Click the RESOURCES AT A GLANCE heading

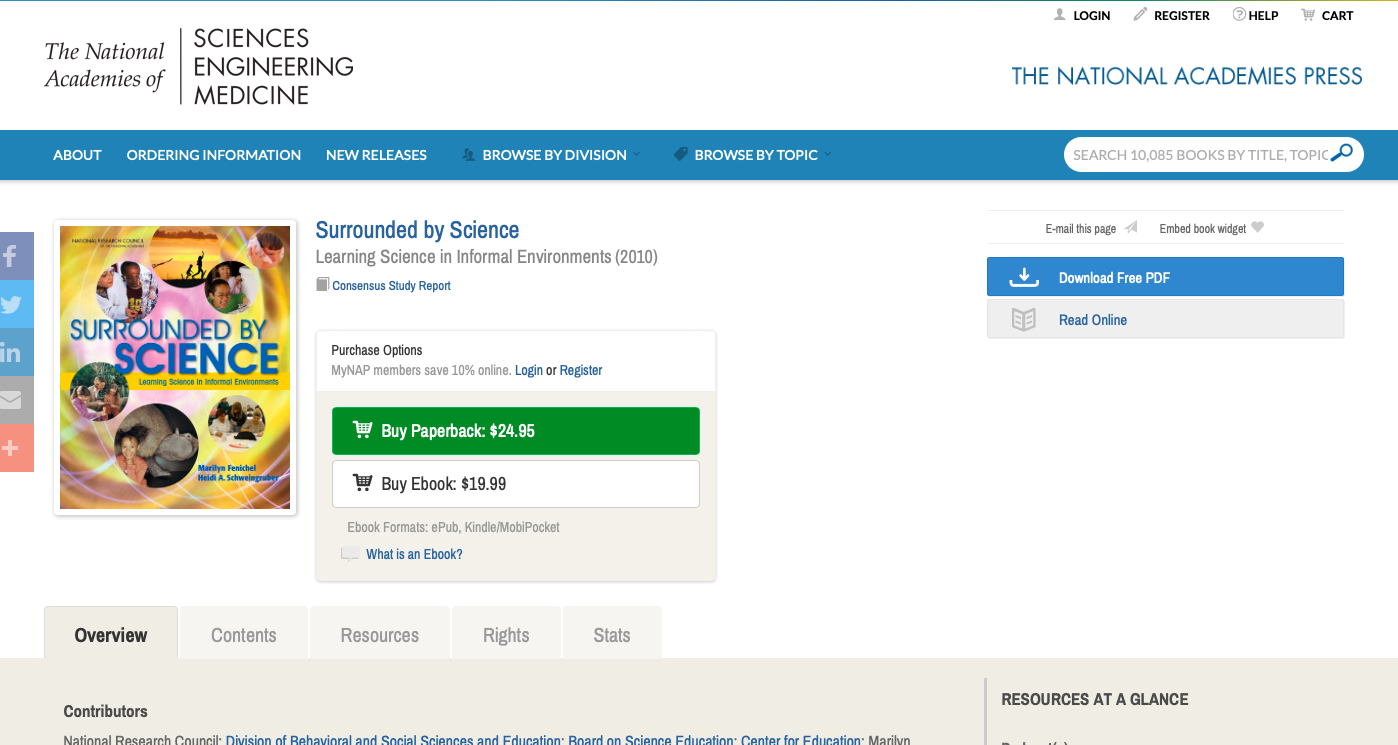click(x=1095, y=700)
